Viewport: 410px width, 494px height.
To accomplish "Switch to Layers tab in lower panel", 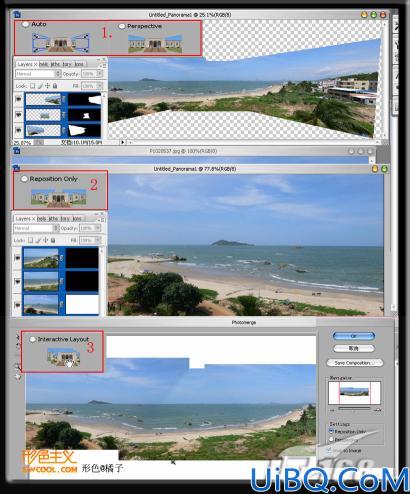I will 25,219.
